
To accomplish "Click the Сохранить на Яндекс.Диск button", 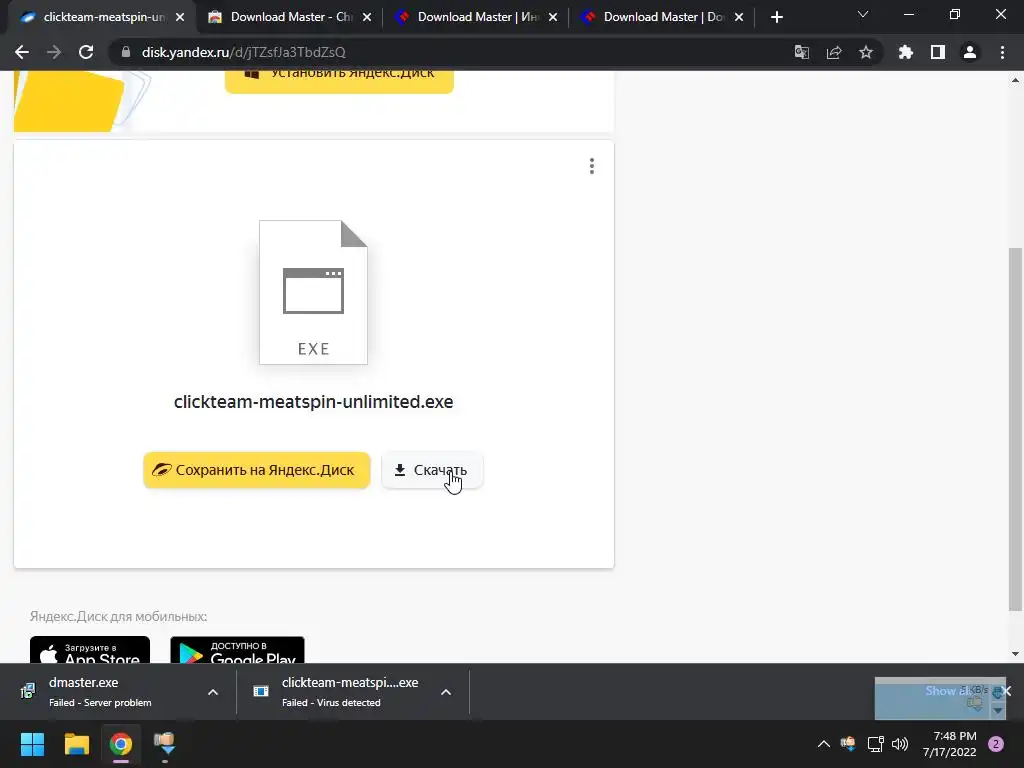I will (257, 470).
